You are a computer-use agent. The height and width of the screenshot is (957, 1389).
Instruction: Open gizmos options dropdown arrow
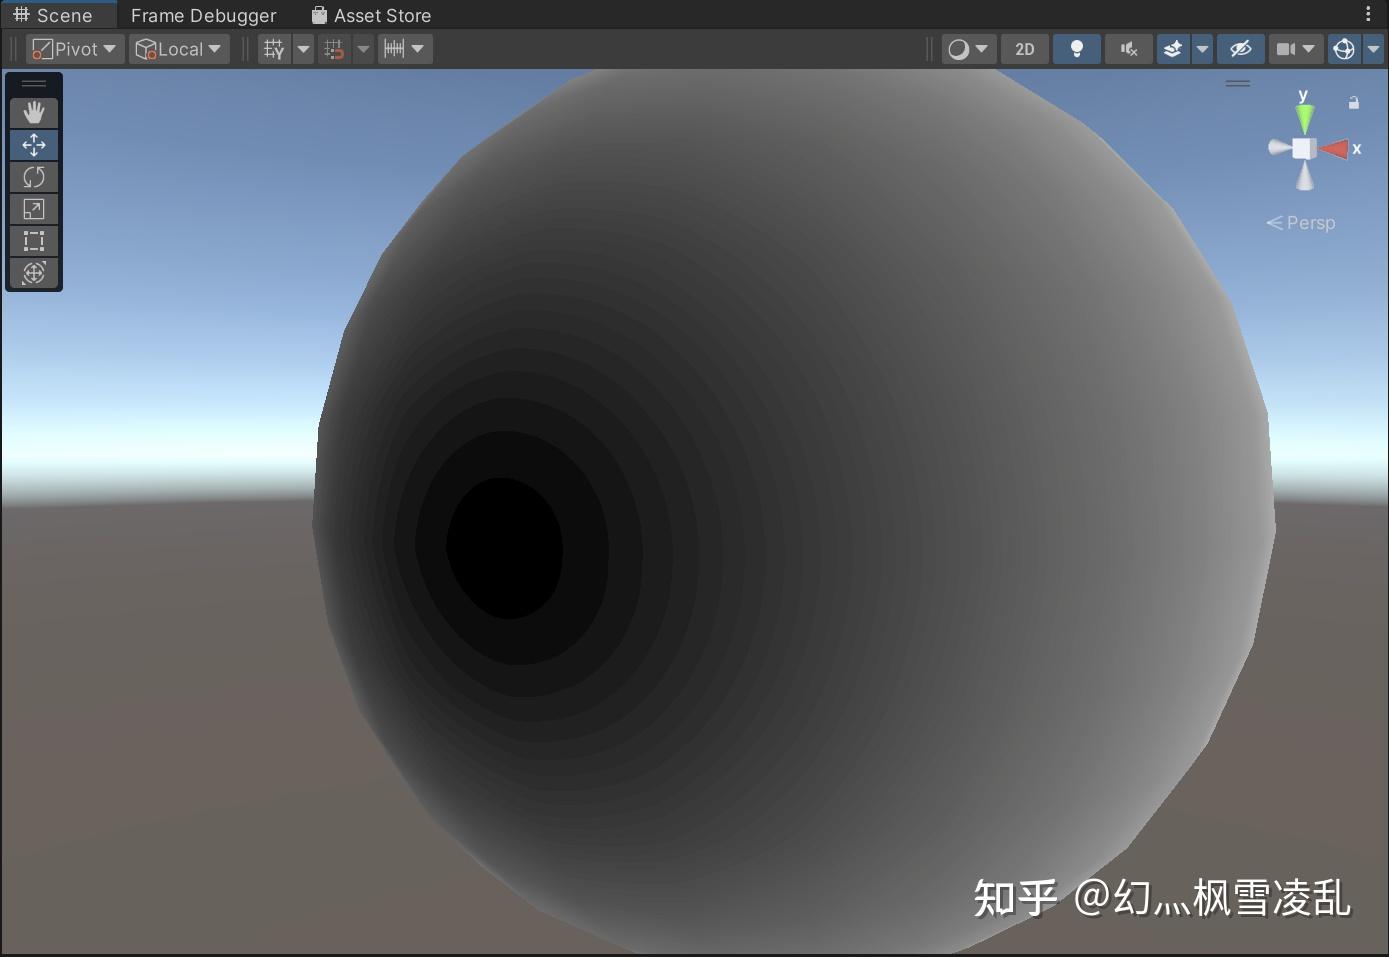(1374, 49)
